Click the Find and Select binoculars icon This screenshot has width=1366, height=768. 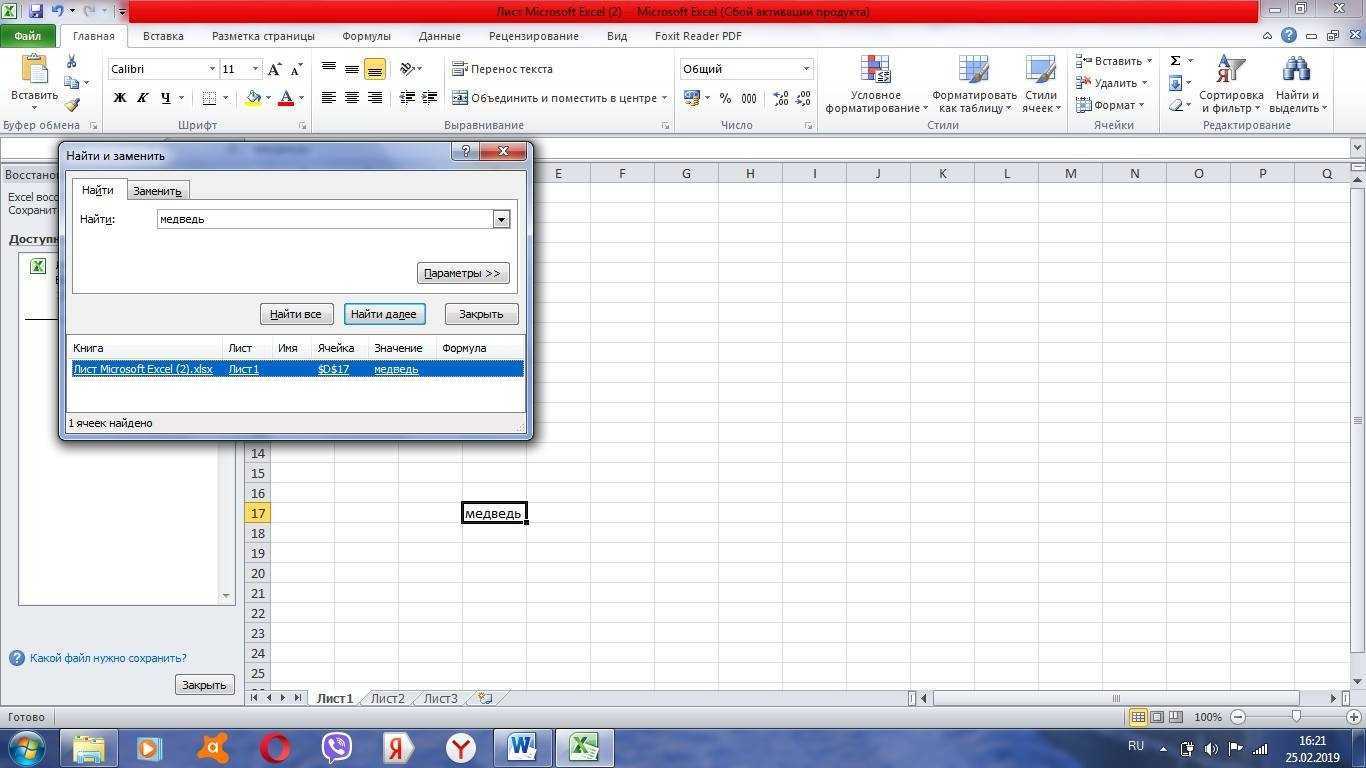(1295, 70)
